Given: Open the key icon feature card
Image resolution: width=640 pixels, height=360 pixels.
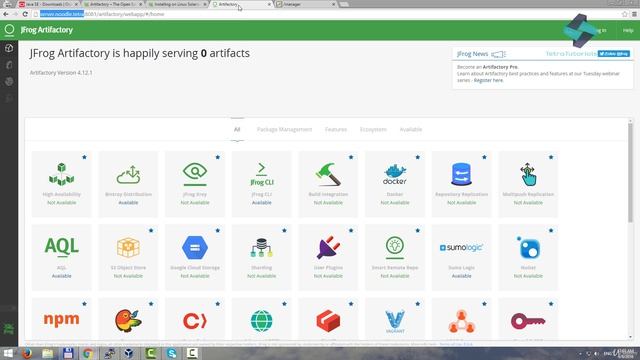Looking at the screenshot, I should click(x=528, y=320).
